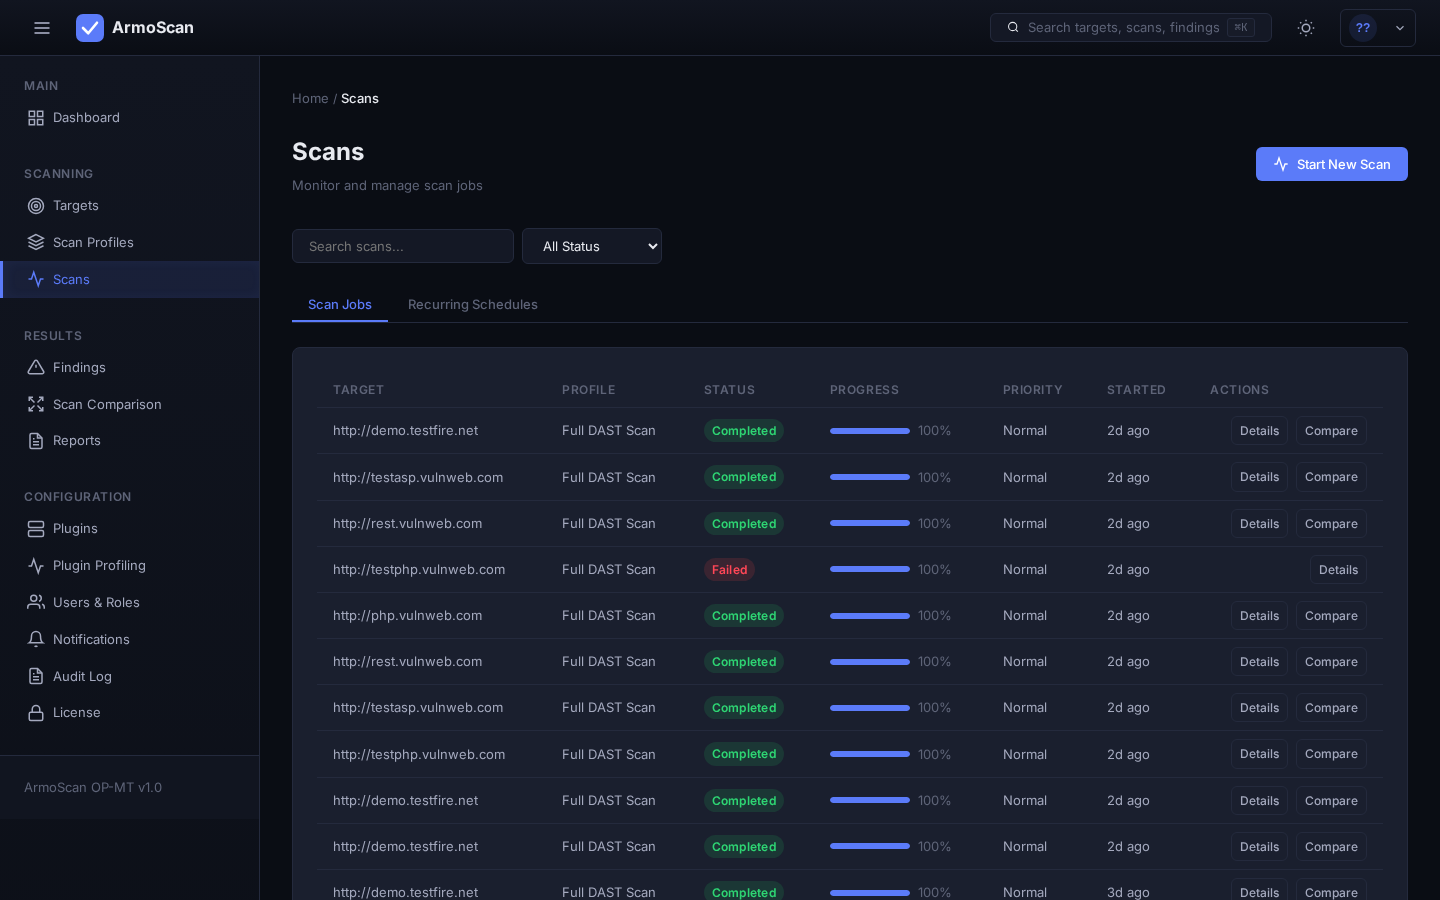Screen dimensions: 1440x900
Task: Click the ArmoScan checkmark logo
Action: click(90, 28)
